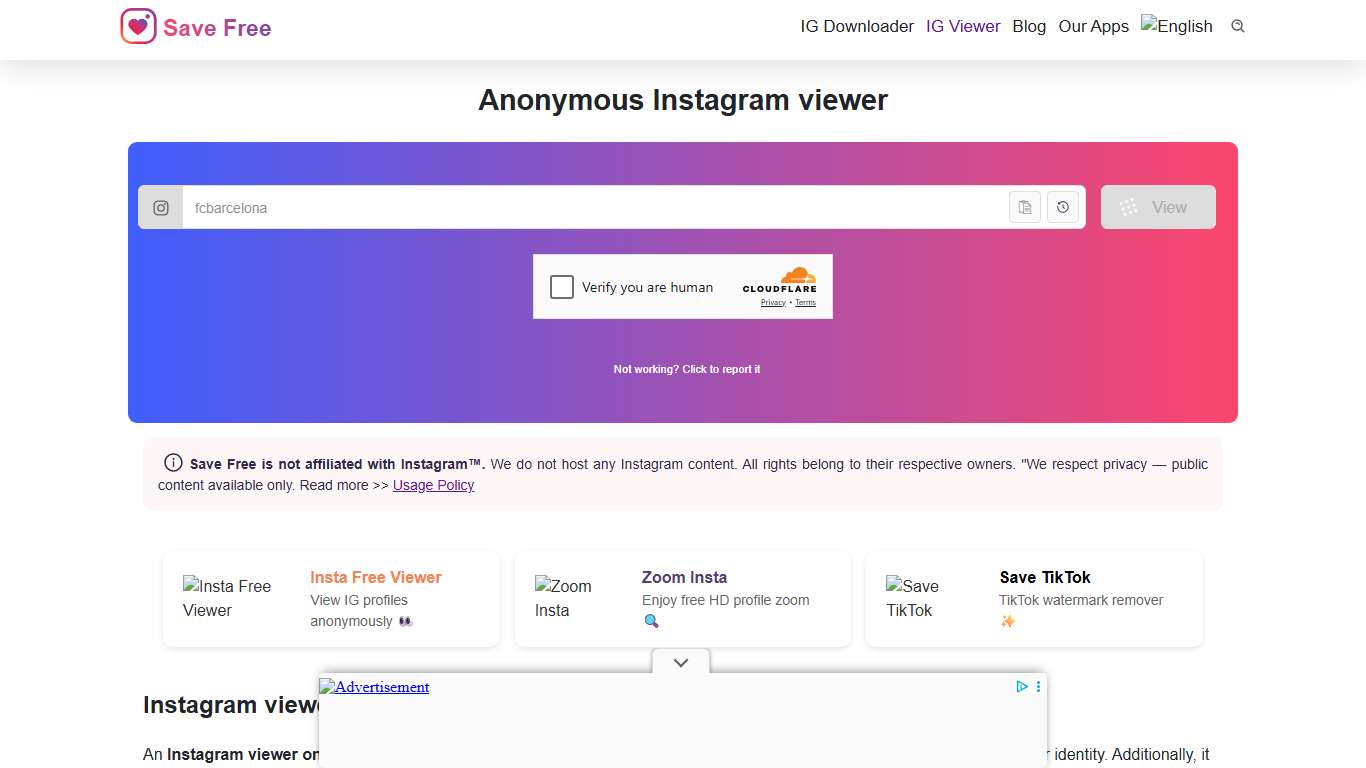Open site search via the magnifier icon
This screenshot has width=1366, height=768.
tap(1237, 26)
